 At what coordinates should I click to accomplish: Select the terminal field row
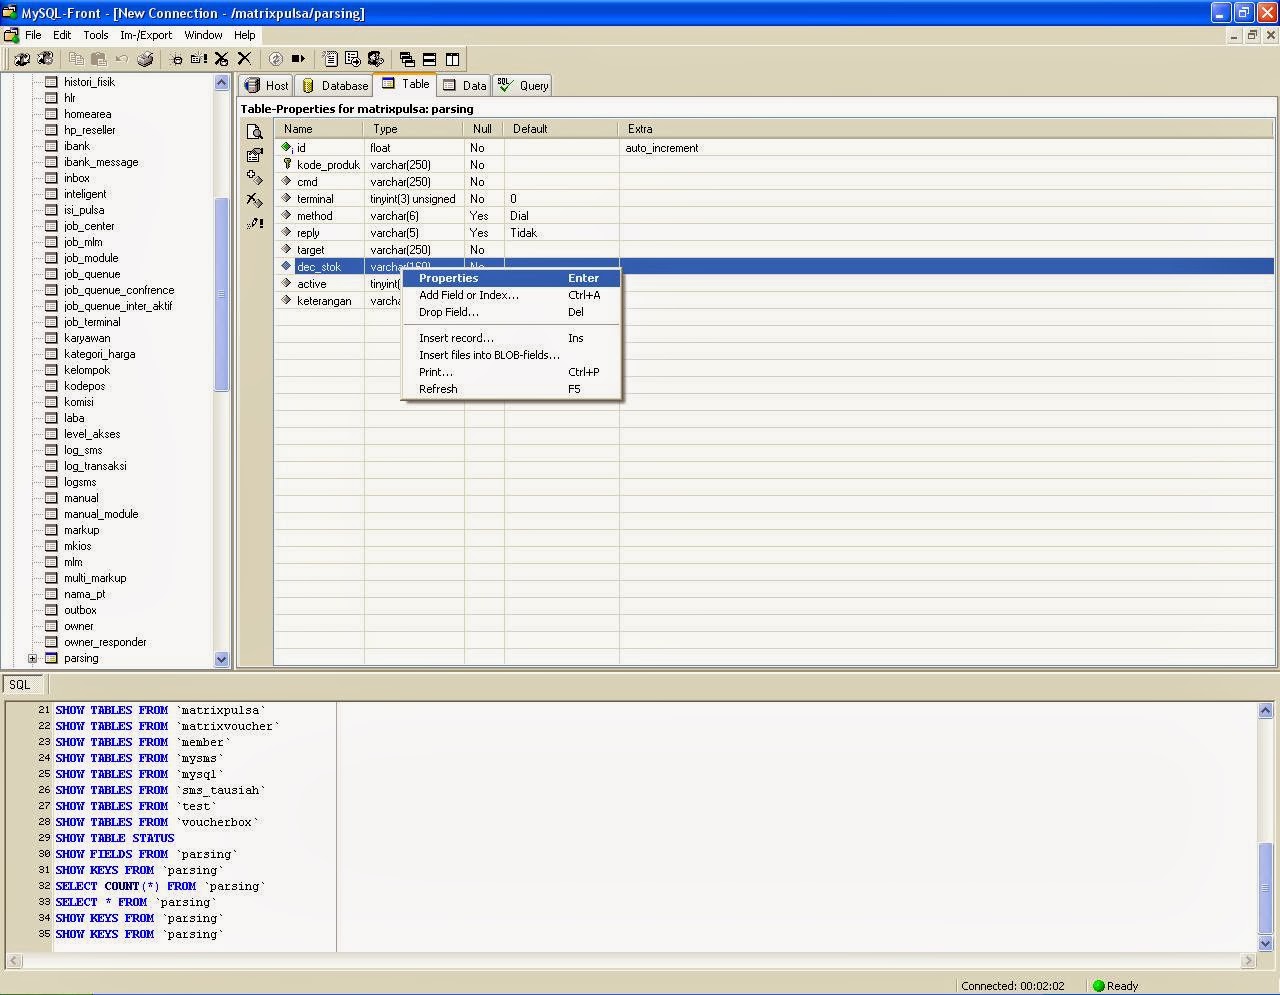[x=774, y=199]
